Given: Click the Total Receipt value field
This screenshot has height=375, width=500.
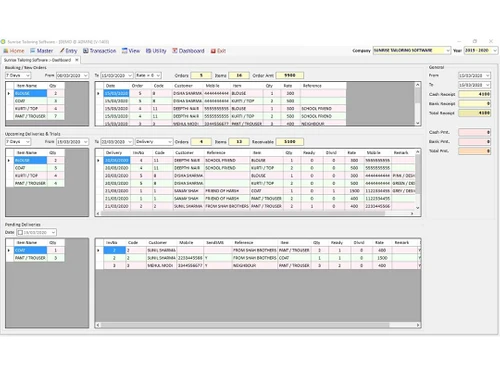Looking at the screenshot, I should 474,113.
